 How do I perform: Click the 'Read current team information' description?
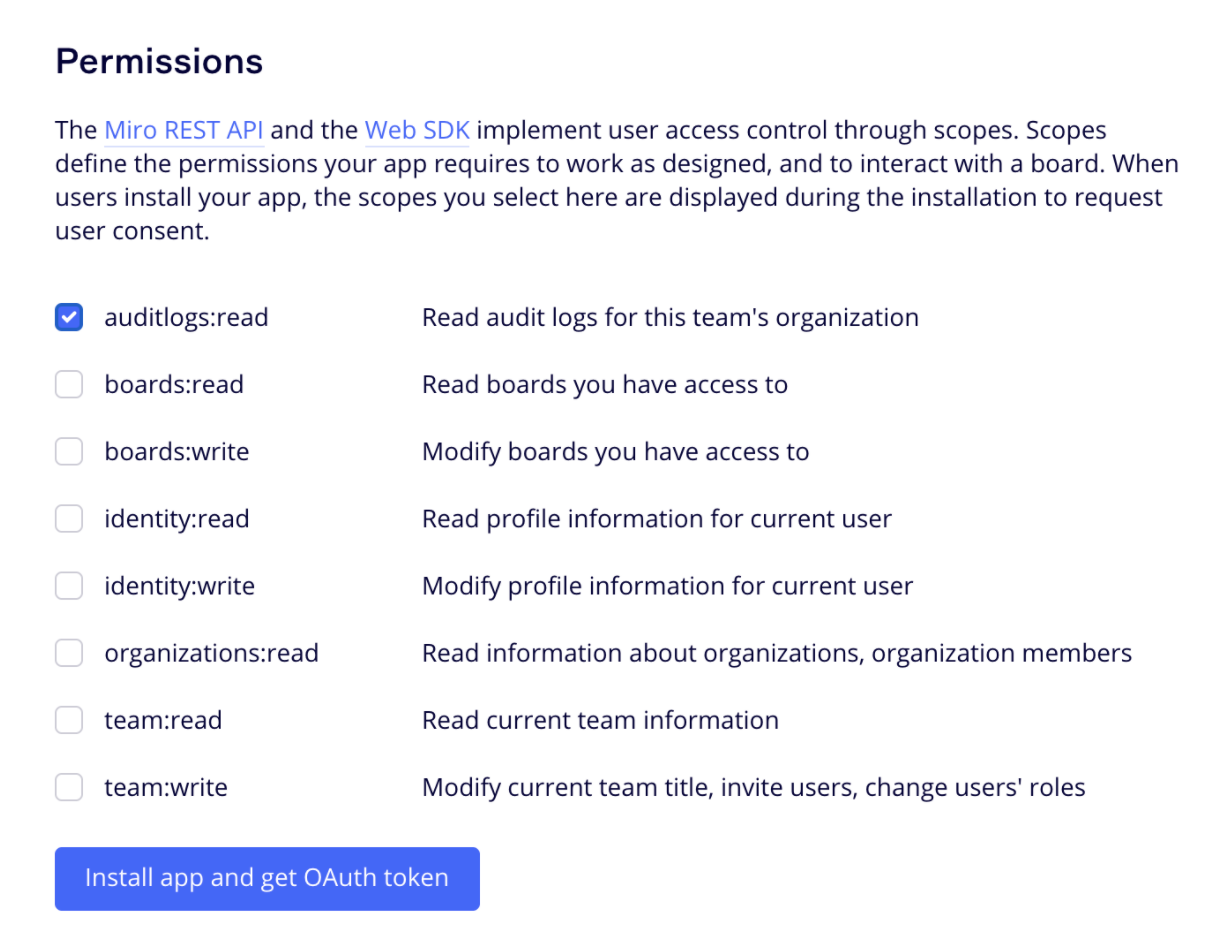click(x=600, y=720)
